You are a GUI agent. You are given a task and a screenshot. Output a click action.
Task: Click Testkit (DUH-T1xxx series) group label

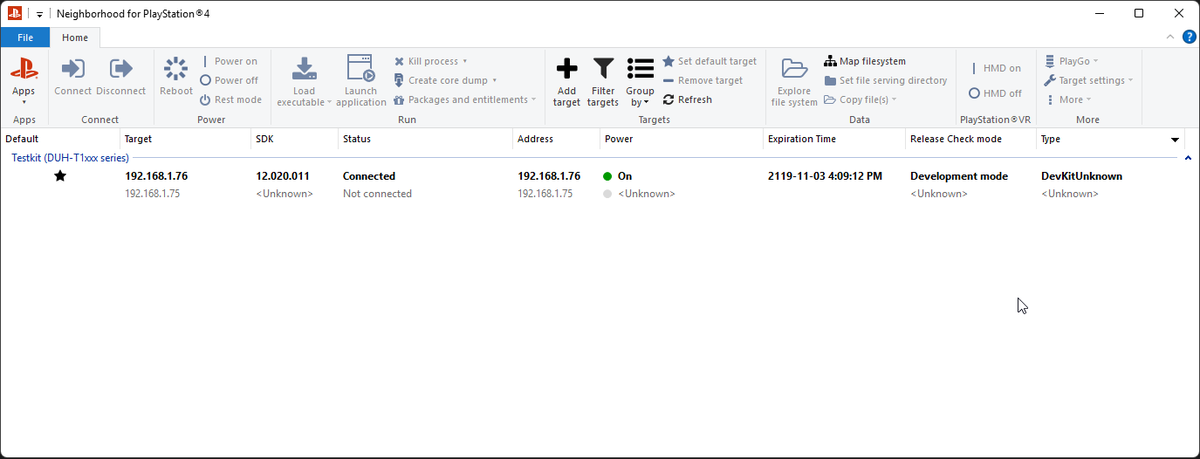click(x=69, y=158)
